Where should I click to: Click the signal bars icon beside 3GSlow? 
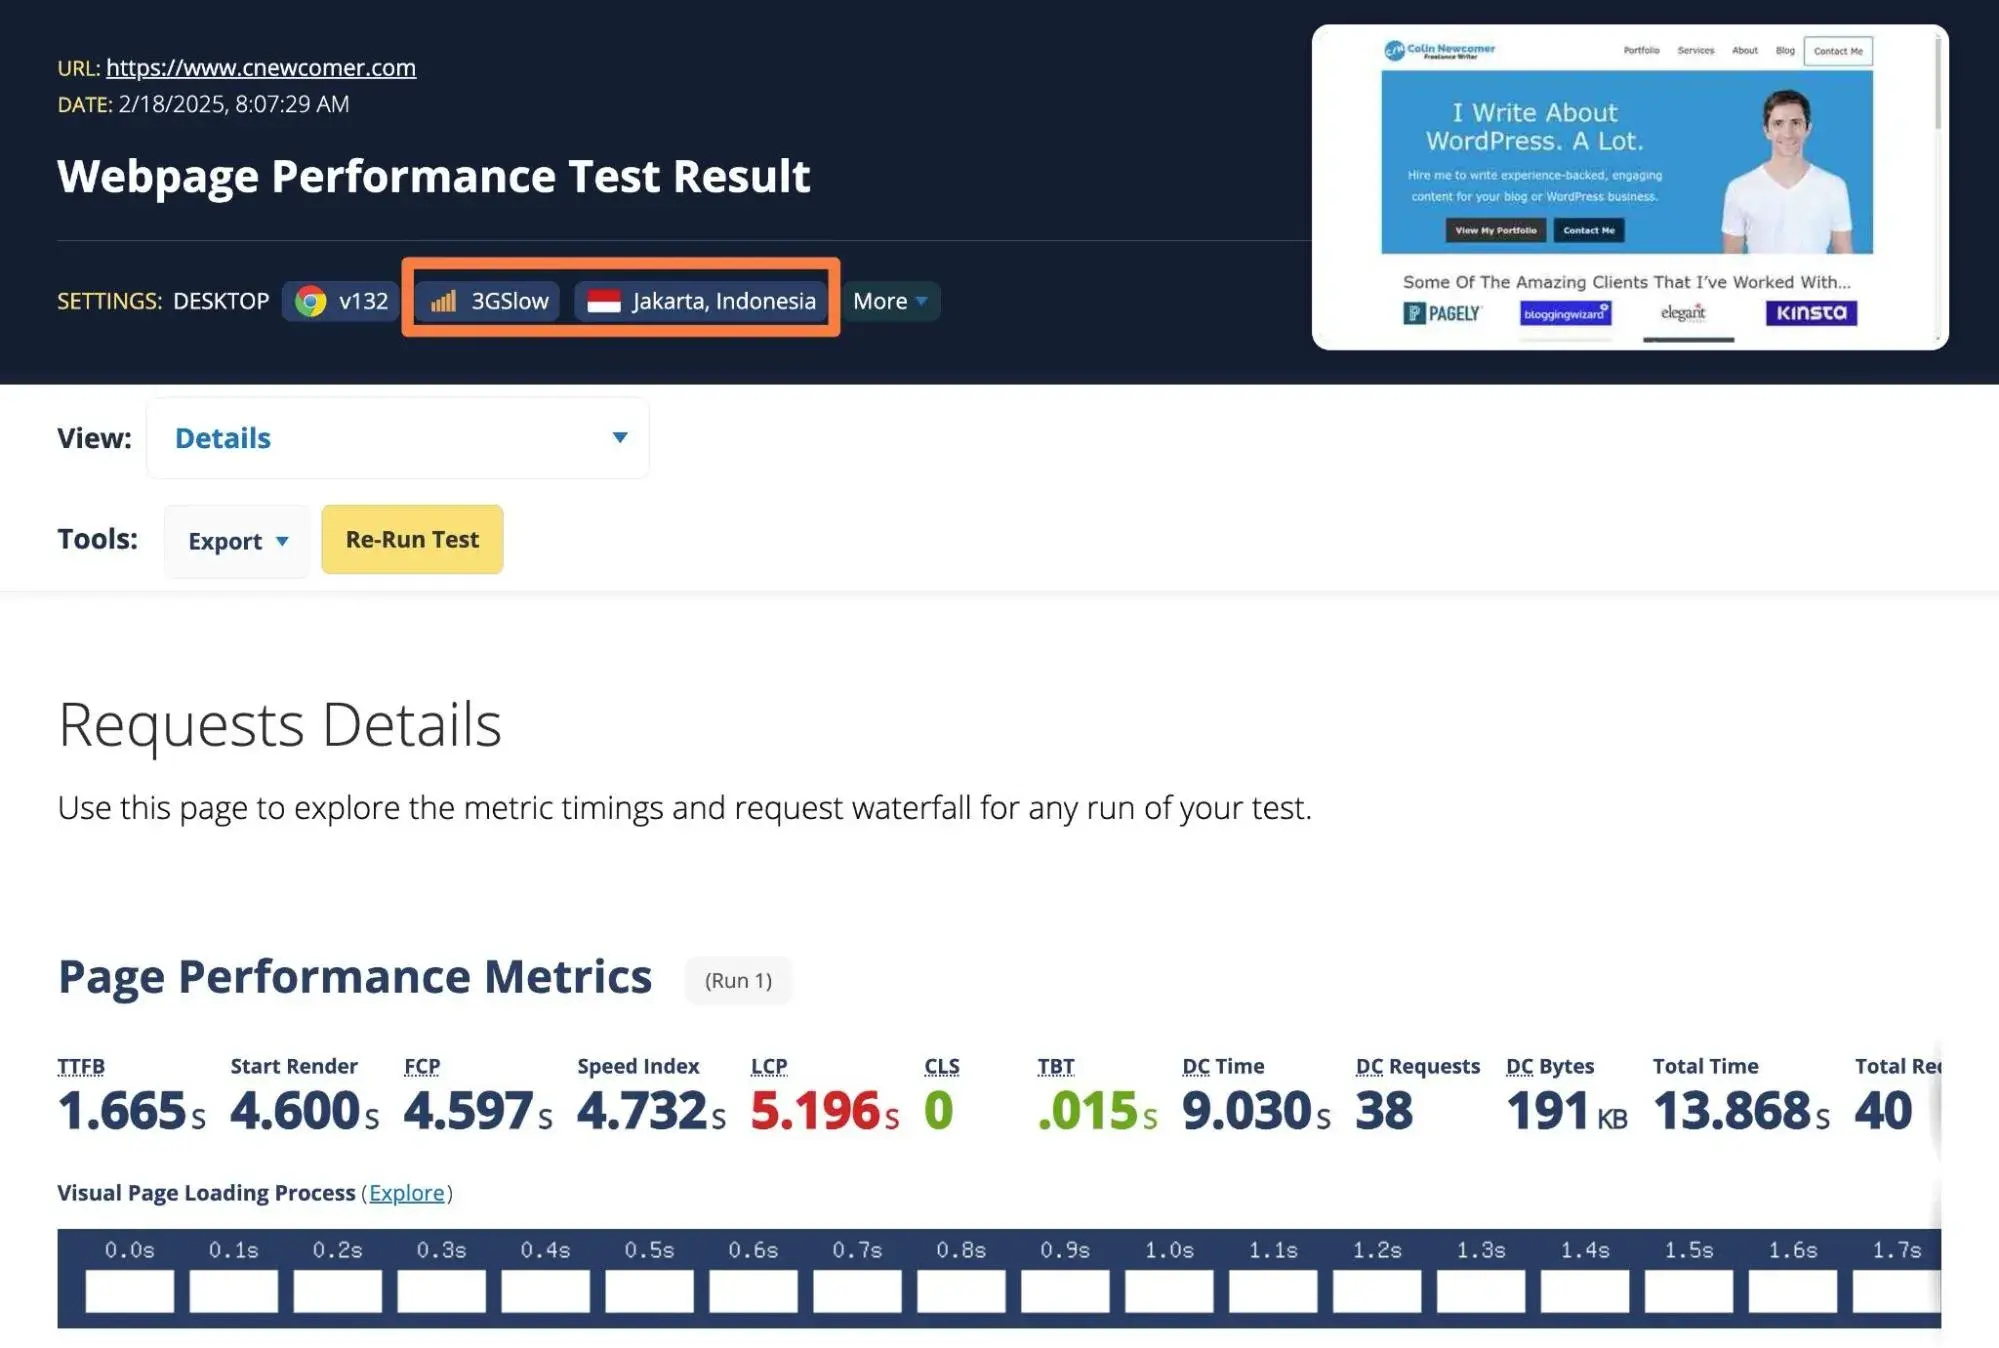coord(443,301)
